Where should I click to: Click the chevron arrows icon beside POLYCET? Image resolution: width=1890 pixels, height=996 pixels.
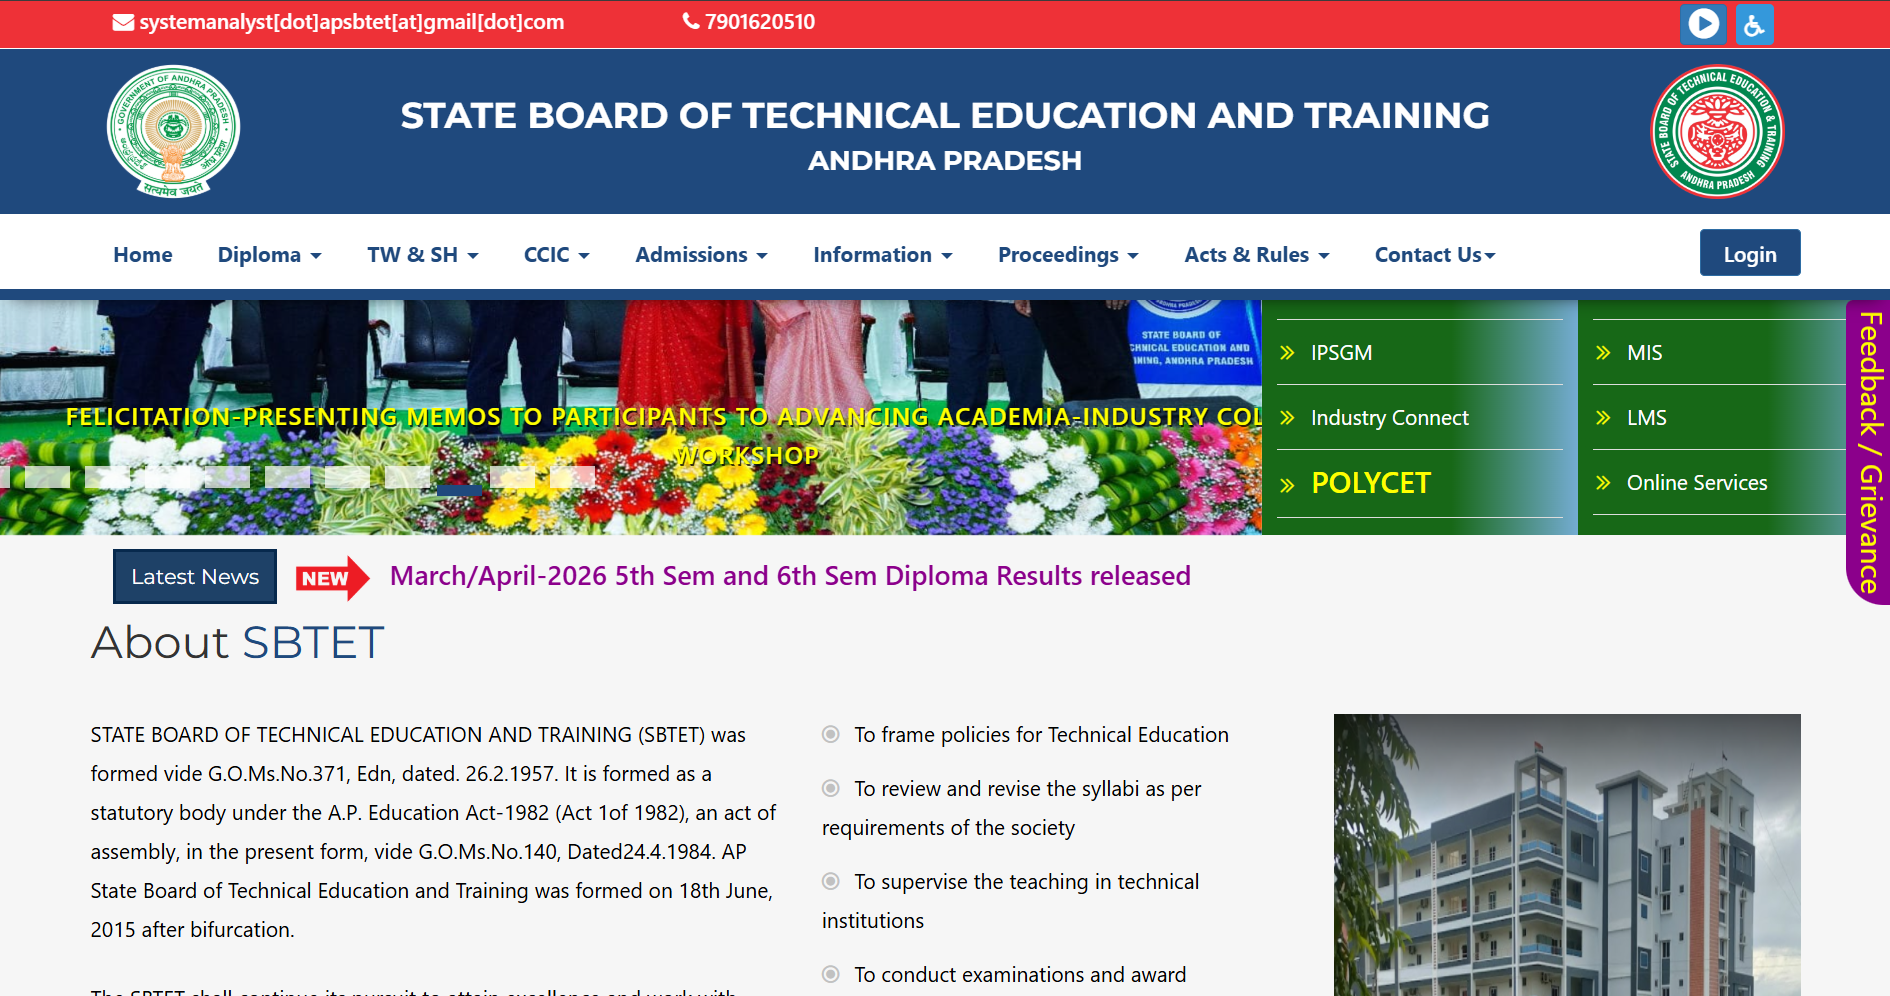[x=1288, y=486]
